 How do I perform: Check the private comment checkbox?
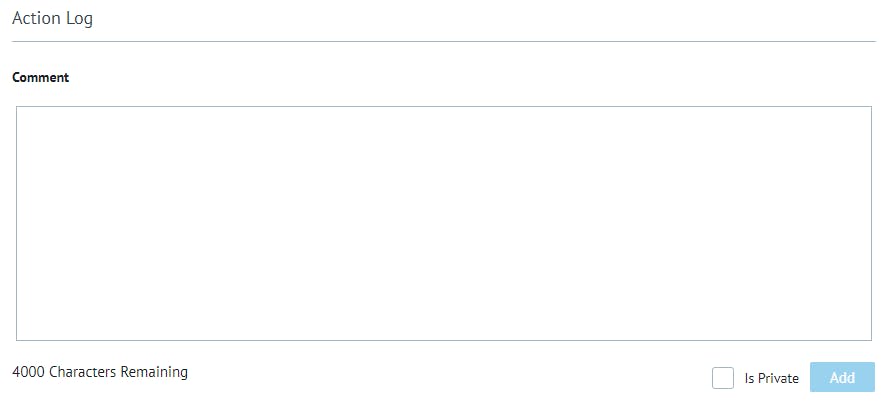(723, 378)
